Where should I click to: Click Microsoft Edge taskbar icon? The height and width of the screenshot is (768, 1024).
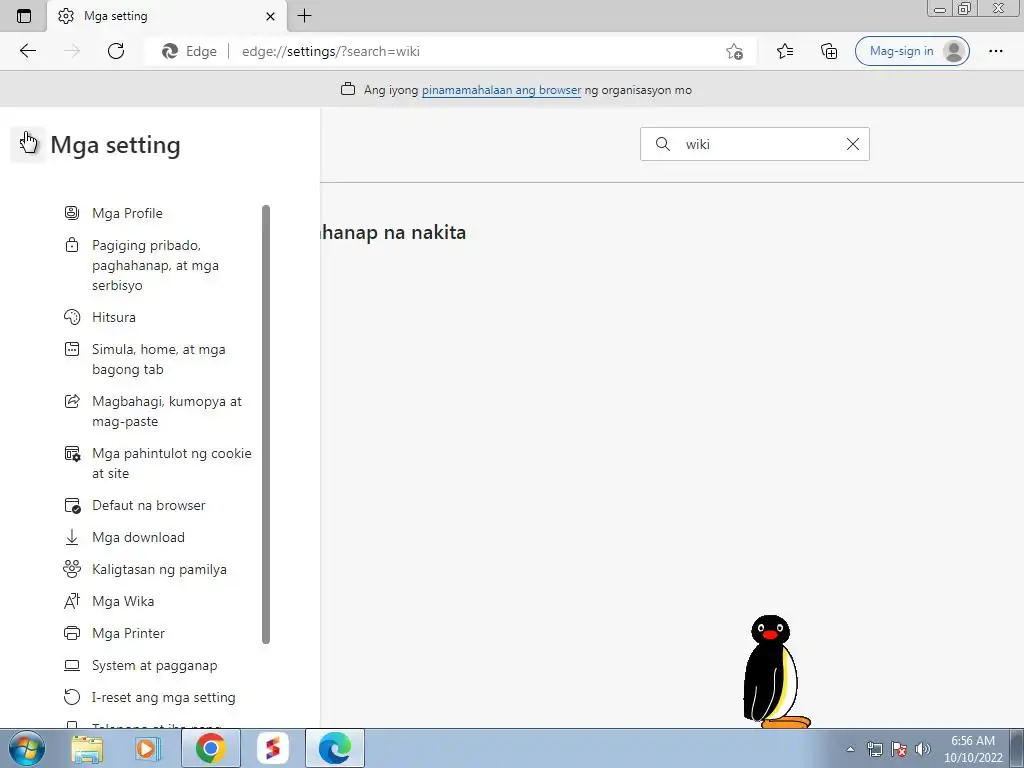tap(334, 748)
